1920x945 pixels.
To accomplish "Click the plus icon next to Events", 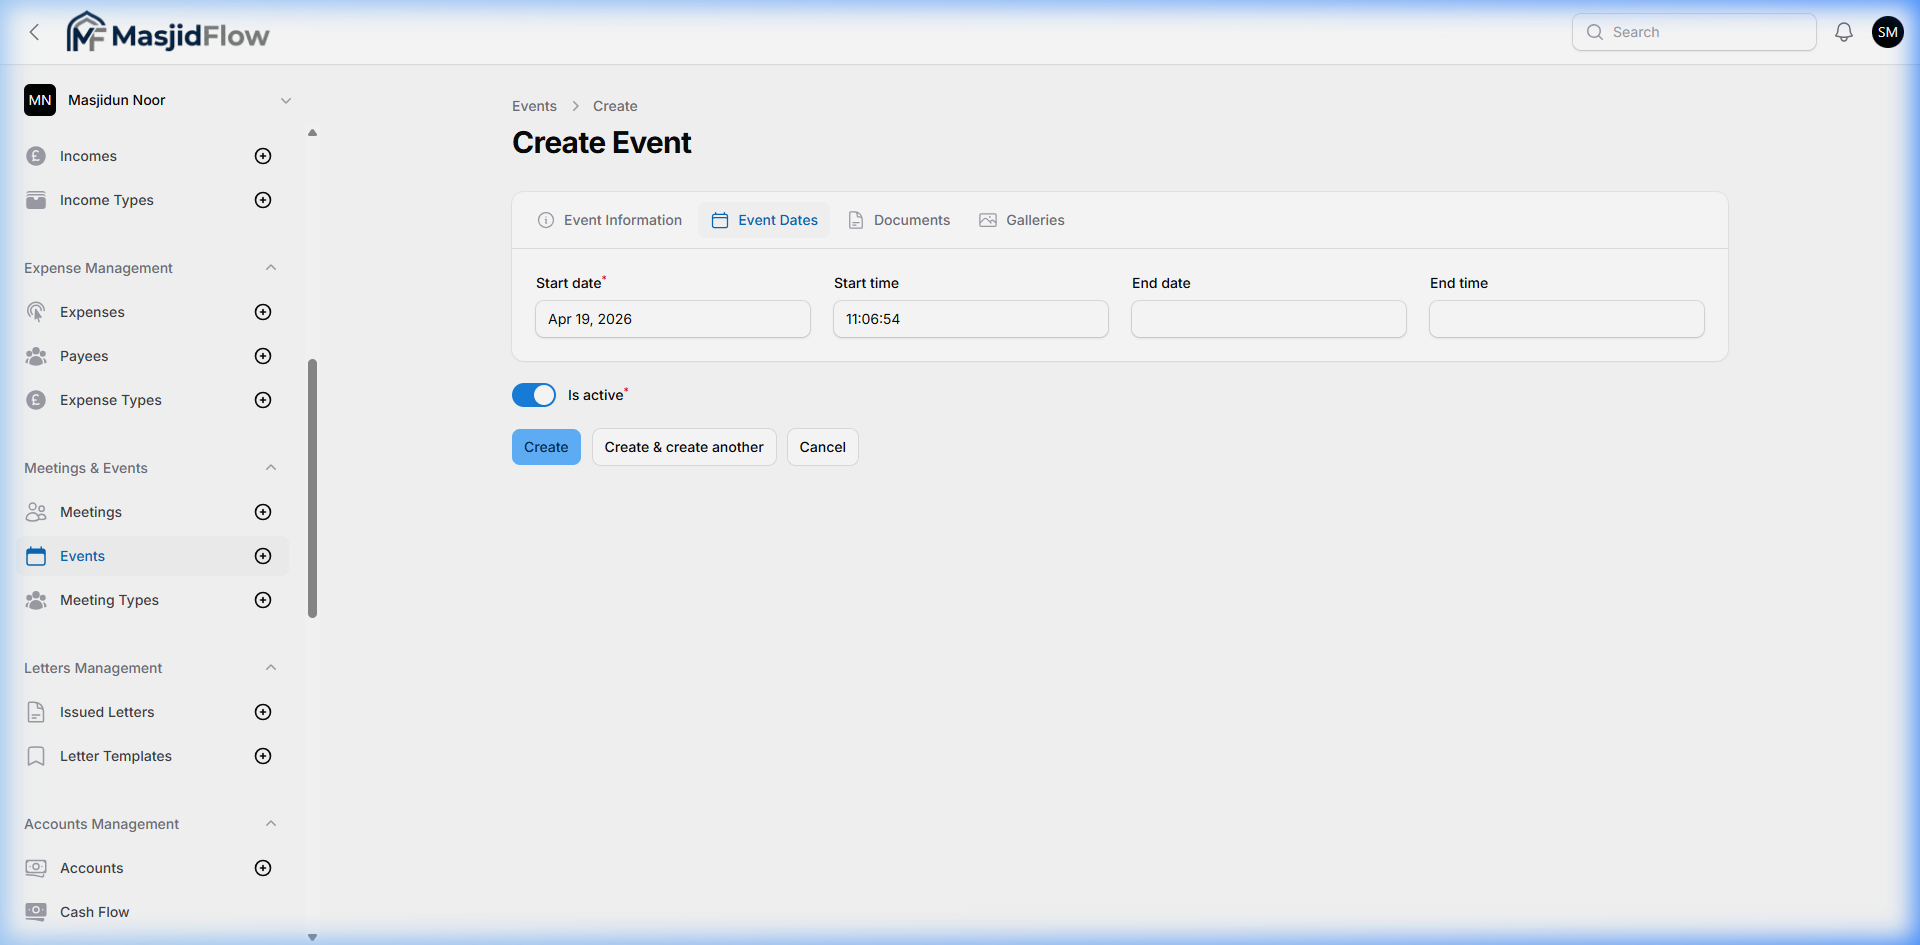I will click(263, 556).
